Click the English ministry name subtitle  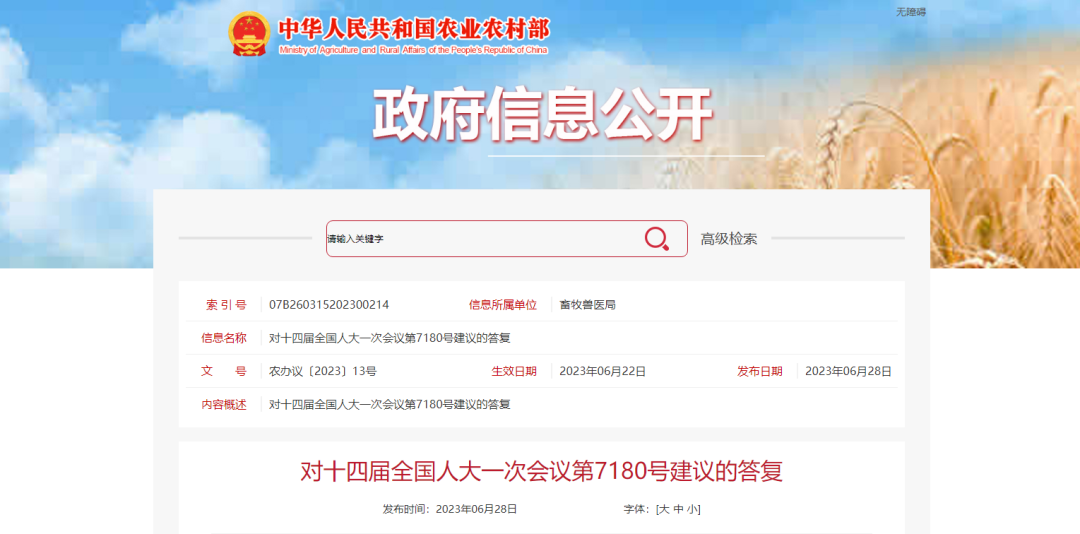[413, 50]
